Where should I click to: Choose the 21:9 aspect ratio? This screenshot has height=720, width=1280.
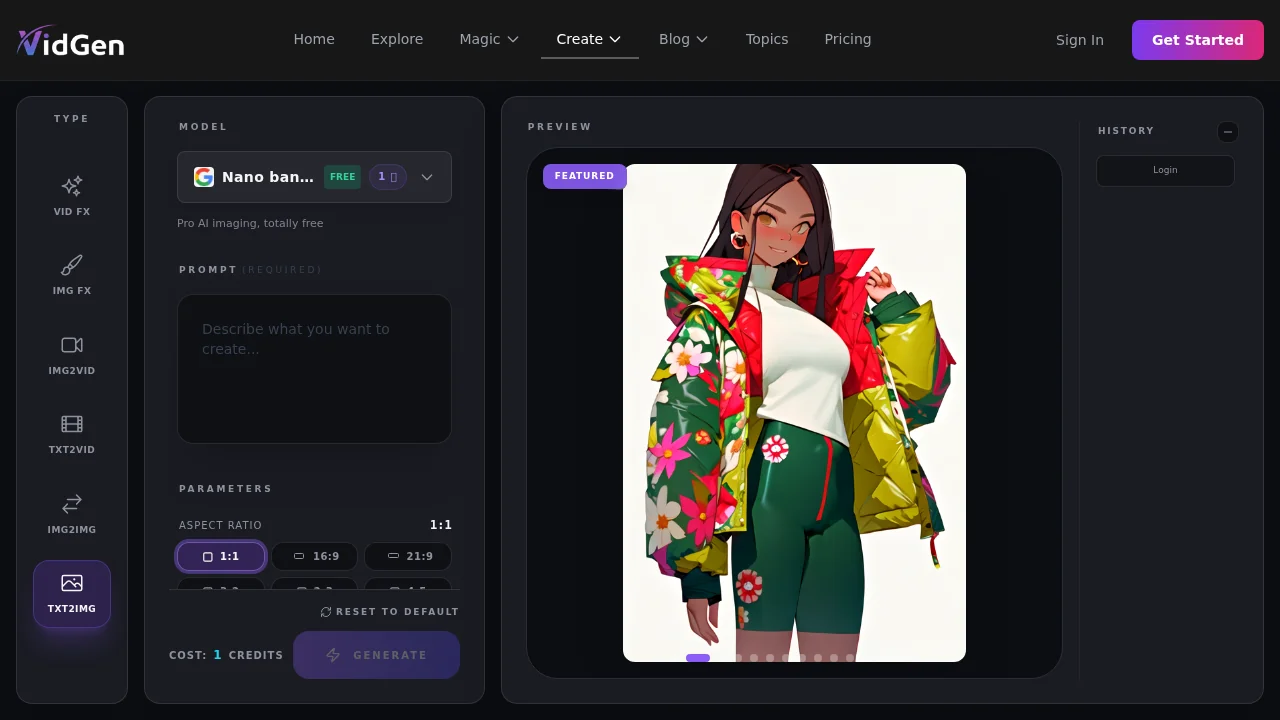tap(408, 556)
